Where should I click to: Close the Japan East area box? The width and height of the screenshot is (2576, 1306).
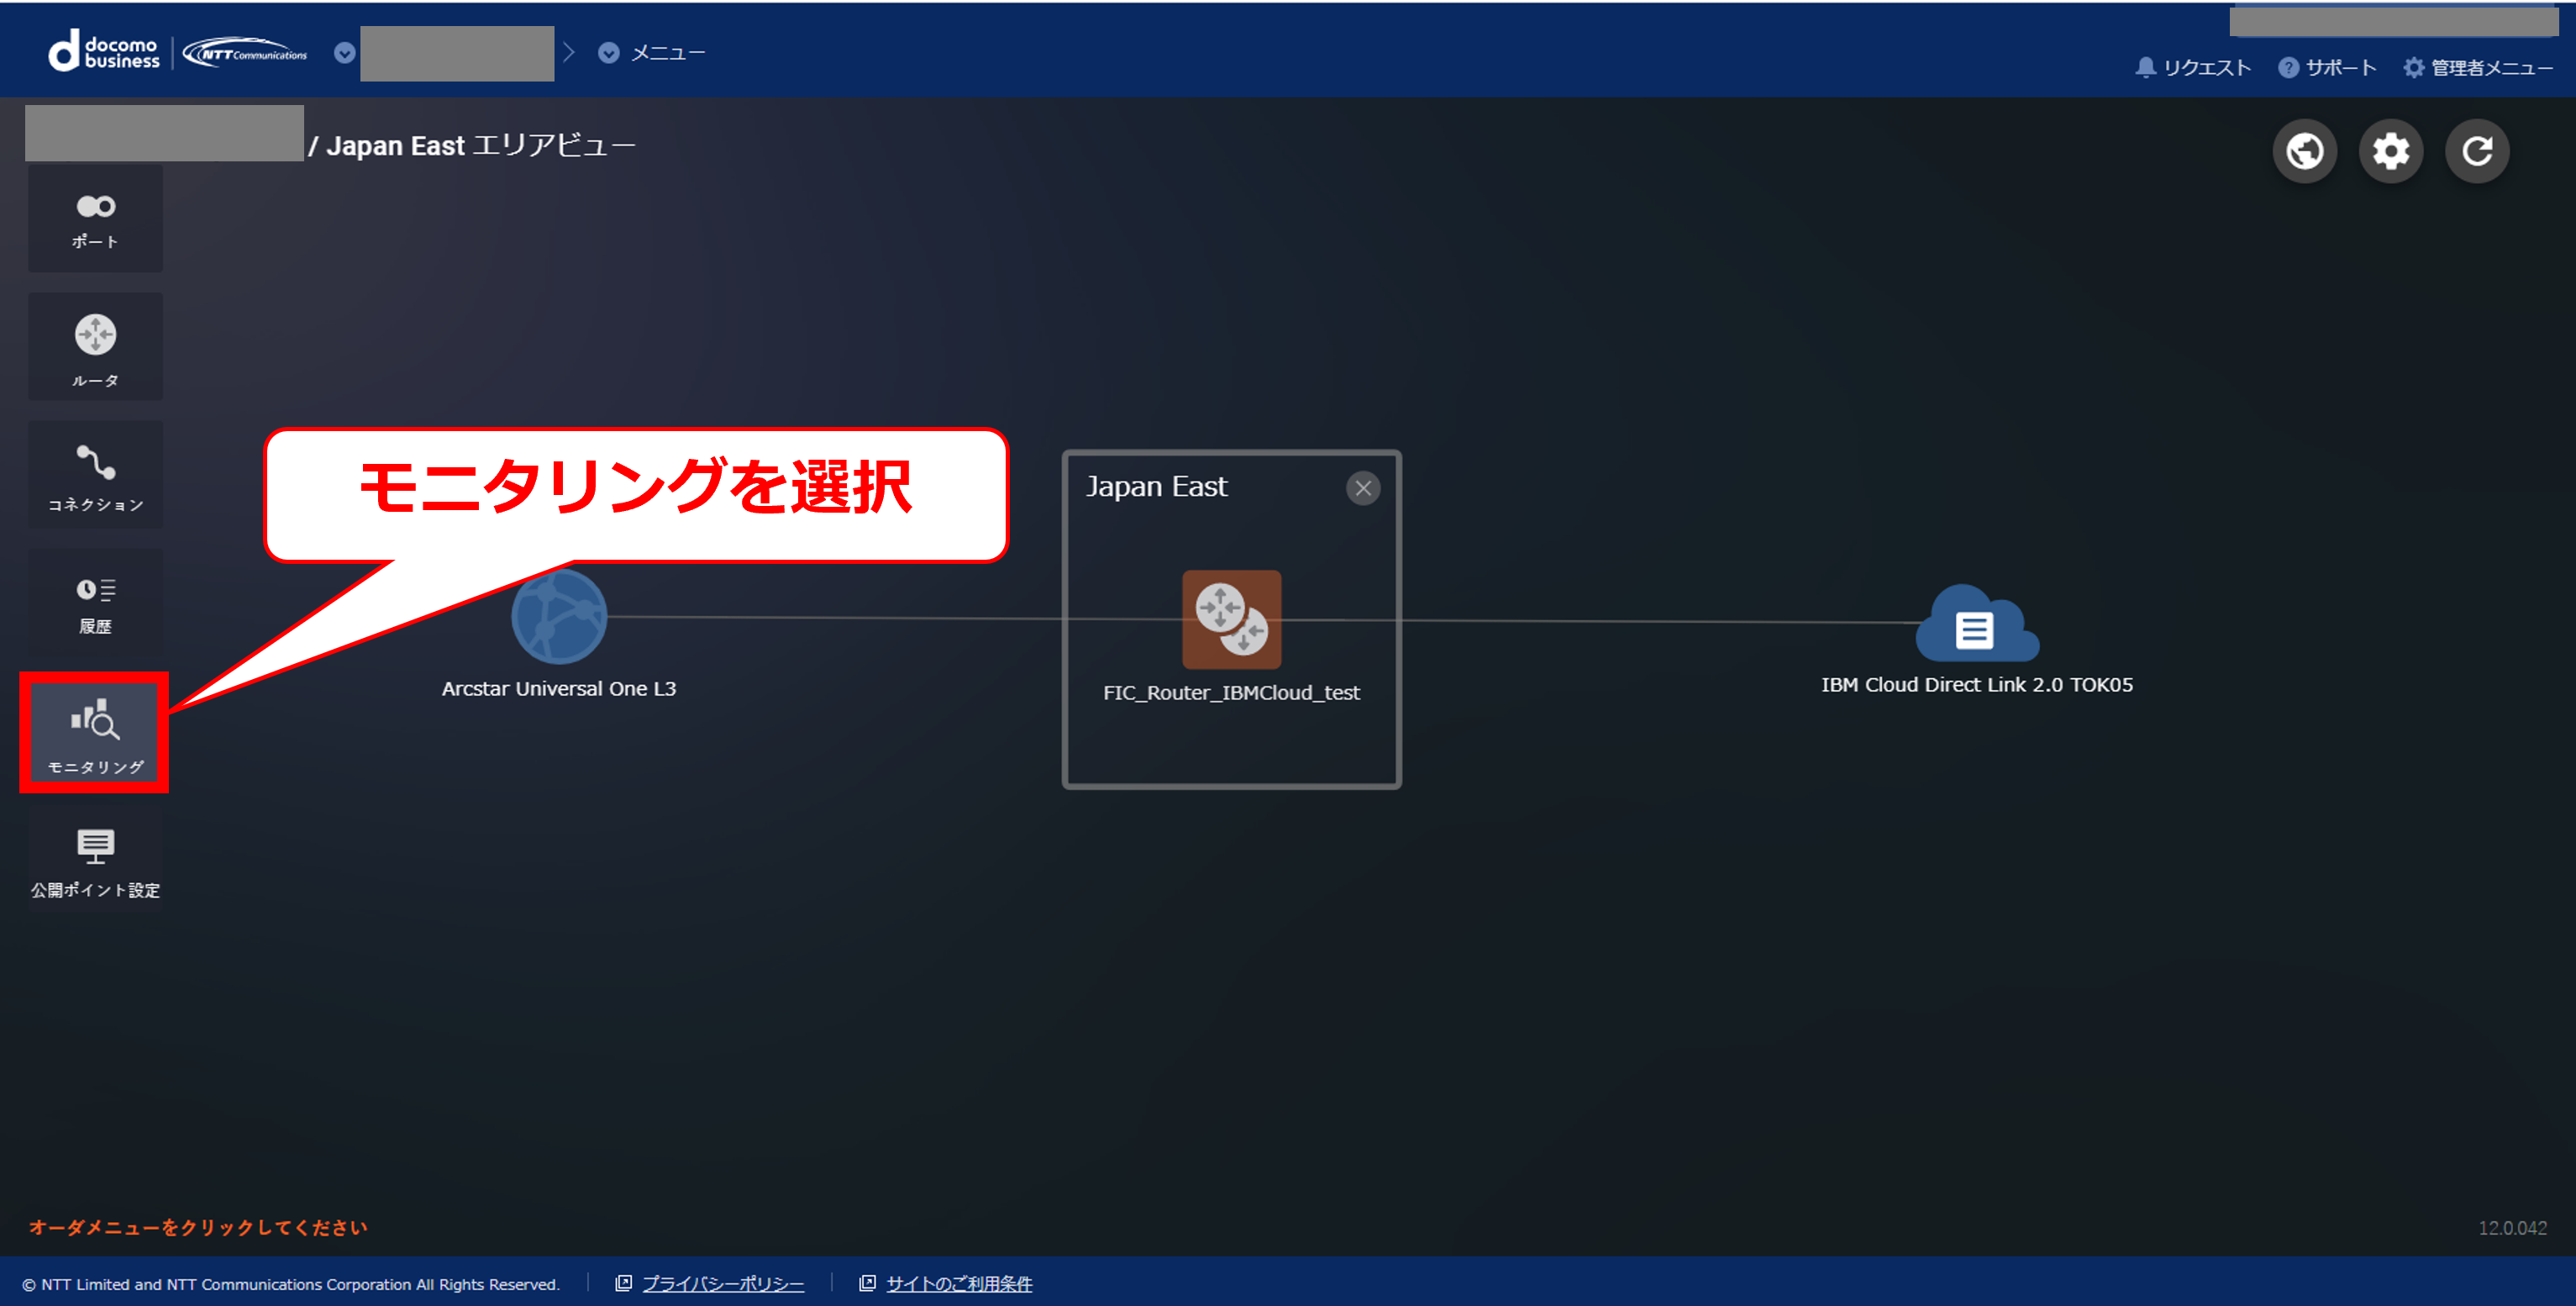1362,488
